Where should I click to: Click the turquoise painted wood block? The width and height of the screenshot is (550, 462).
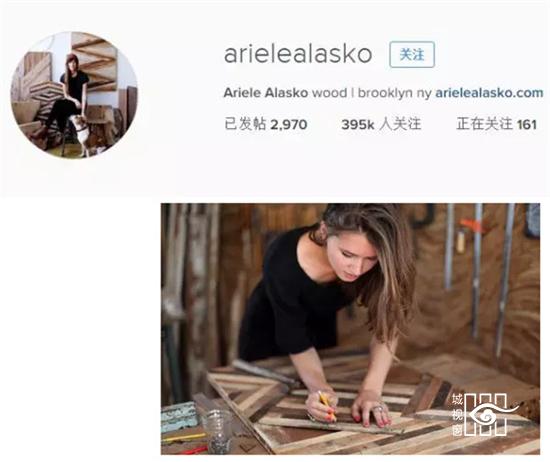tap(179, 417)
